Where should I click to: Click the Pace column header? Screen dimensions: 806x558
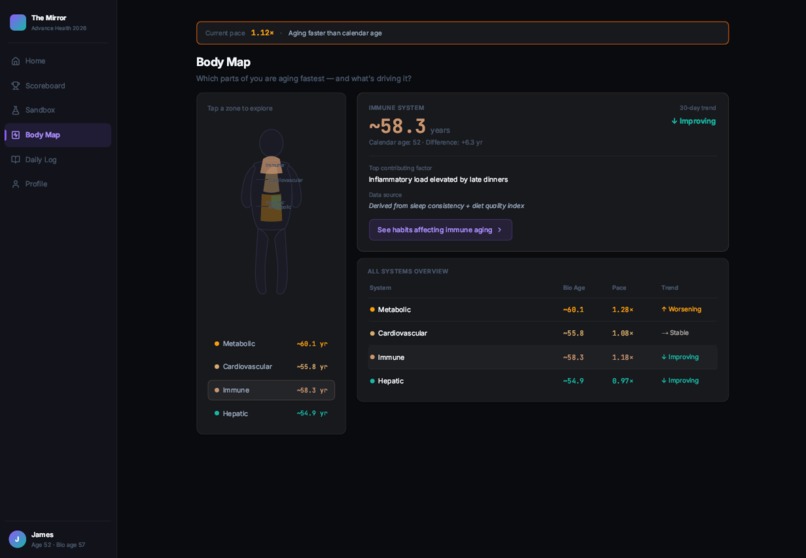[619, 288]
